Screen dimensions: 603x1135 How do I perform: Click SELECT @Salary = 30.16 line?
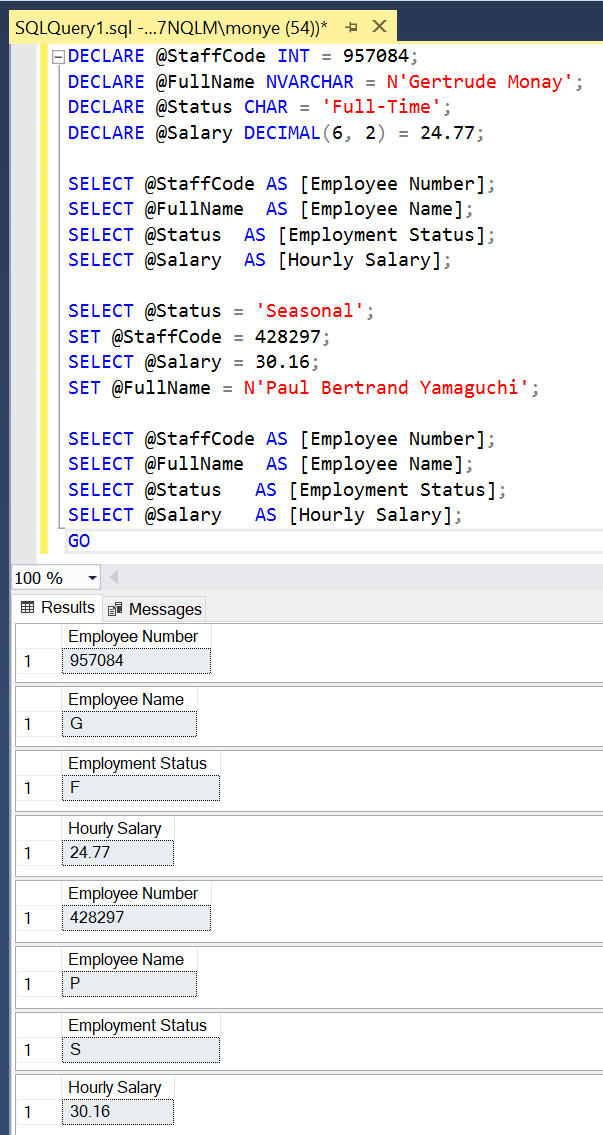click(x=193, y=362)
